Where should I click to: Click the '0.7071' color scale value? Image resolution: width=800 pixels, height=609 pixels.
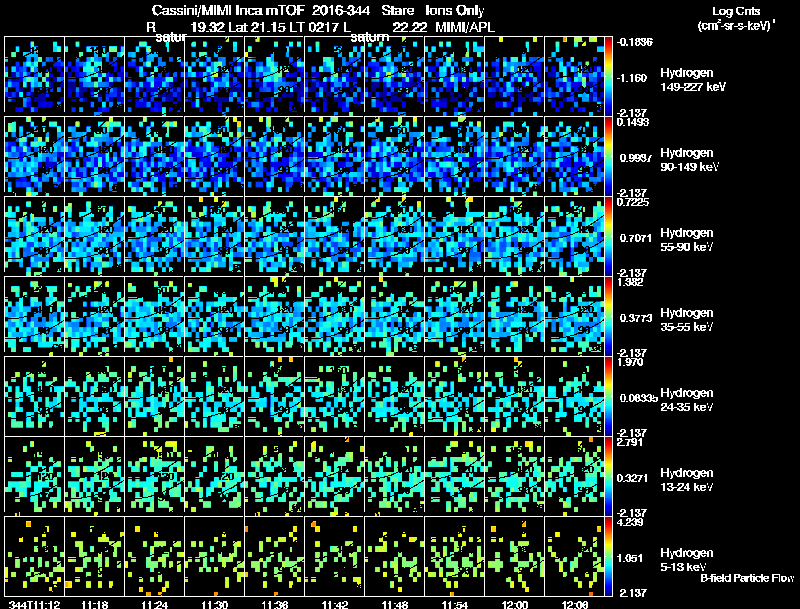click(x=635, y=238)
